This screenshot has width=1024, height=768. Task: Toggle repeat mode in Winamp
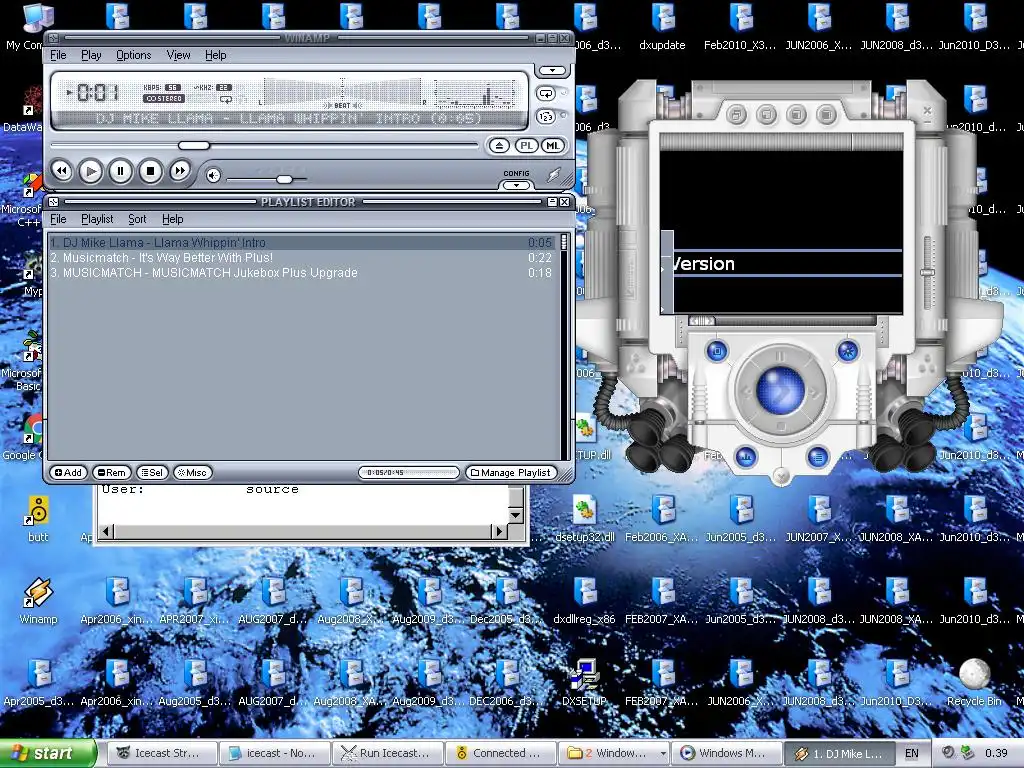click(546, 94)
